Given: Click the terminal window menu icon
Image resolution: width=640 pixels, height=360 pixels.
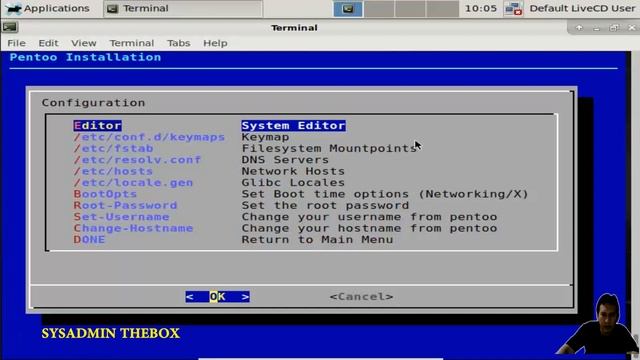Looking at the screenshot, I should [x=9, y=27].
